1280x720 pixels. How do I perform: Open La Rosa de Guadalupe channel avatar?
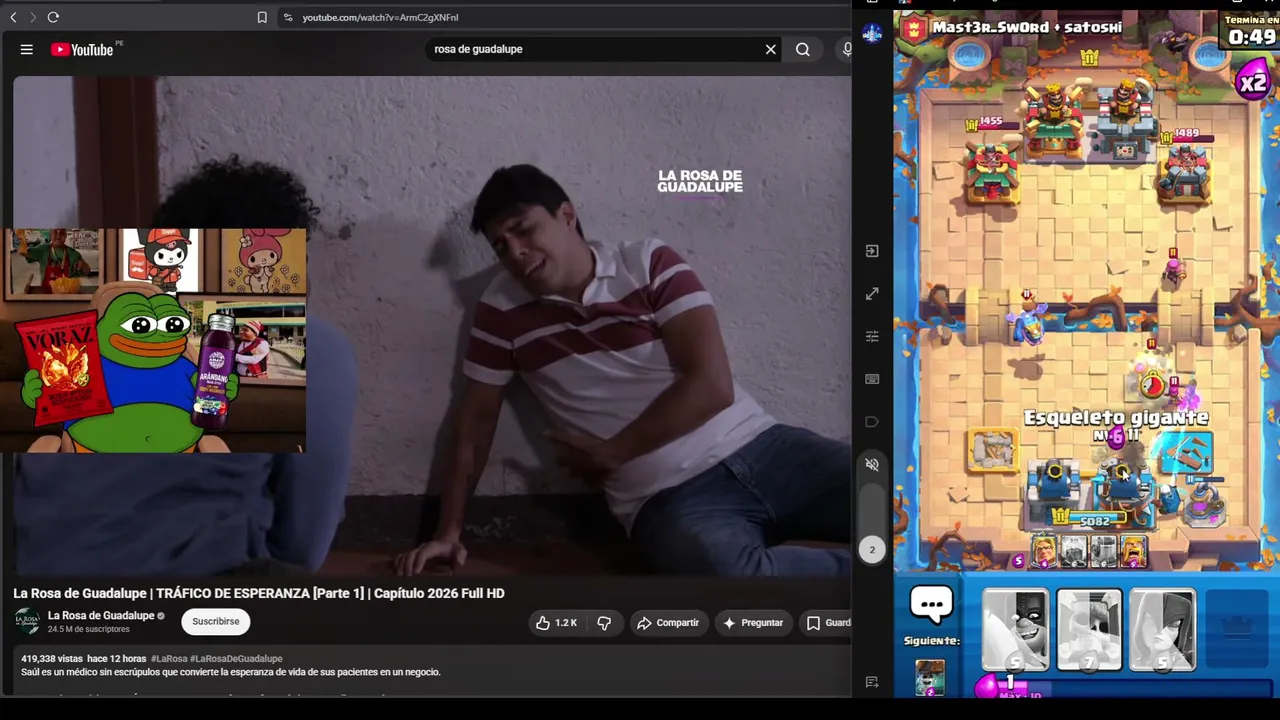pos(27,621)
